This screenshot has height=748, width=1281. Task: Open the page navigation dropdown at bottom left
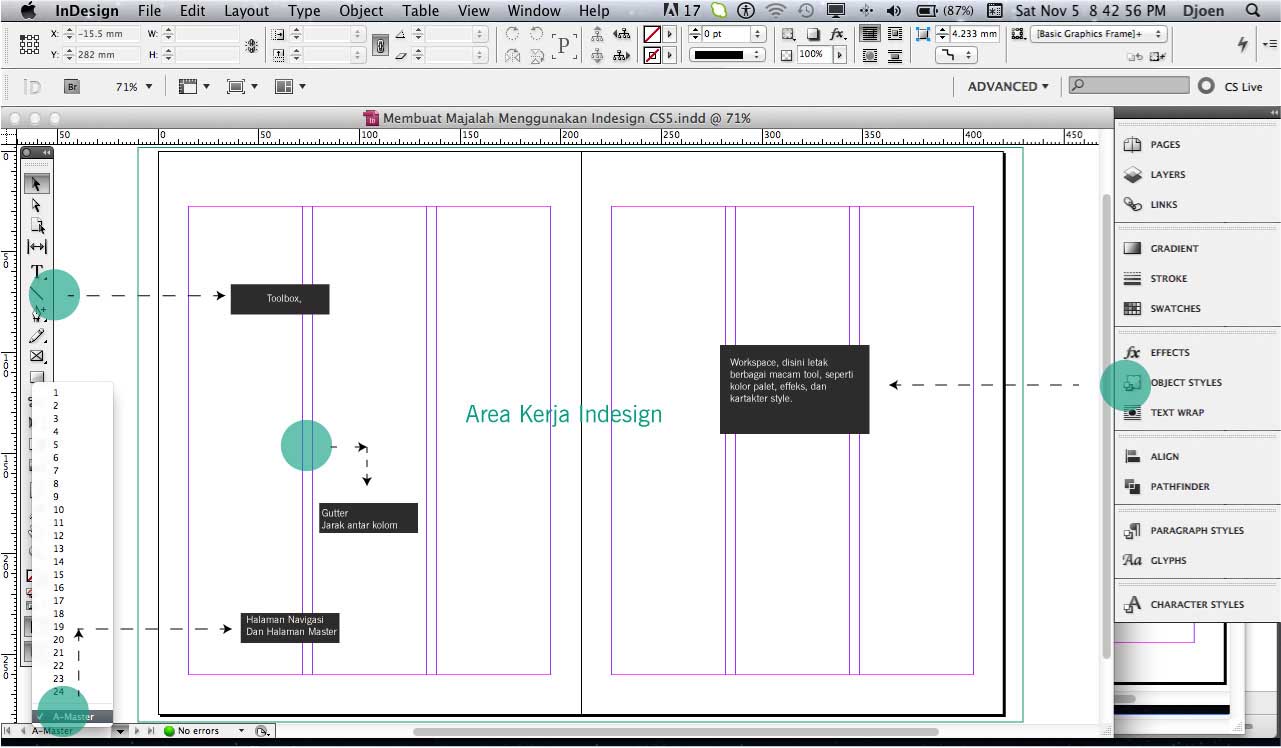click(x=120, y=731)
